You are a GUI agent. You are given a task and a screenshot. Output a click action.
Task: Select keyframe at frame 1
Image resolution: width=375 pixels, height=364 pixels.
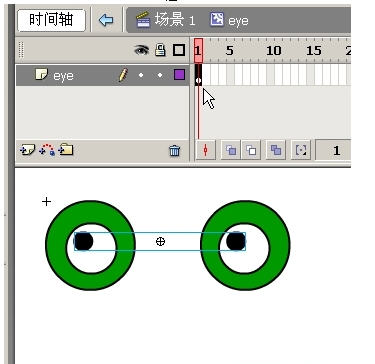198,75
